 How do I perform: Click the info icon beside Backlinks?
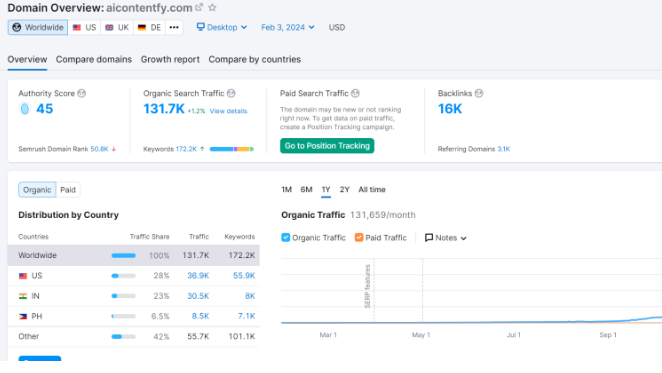(479, 93)
